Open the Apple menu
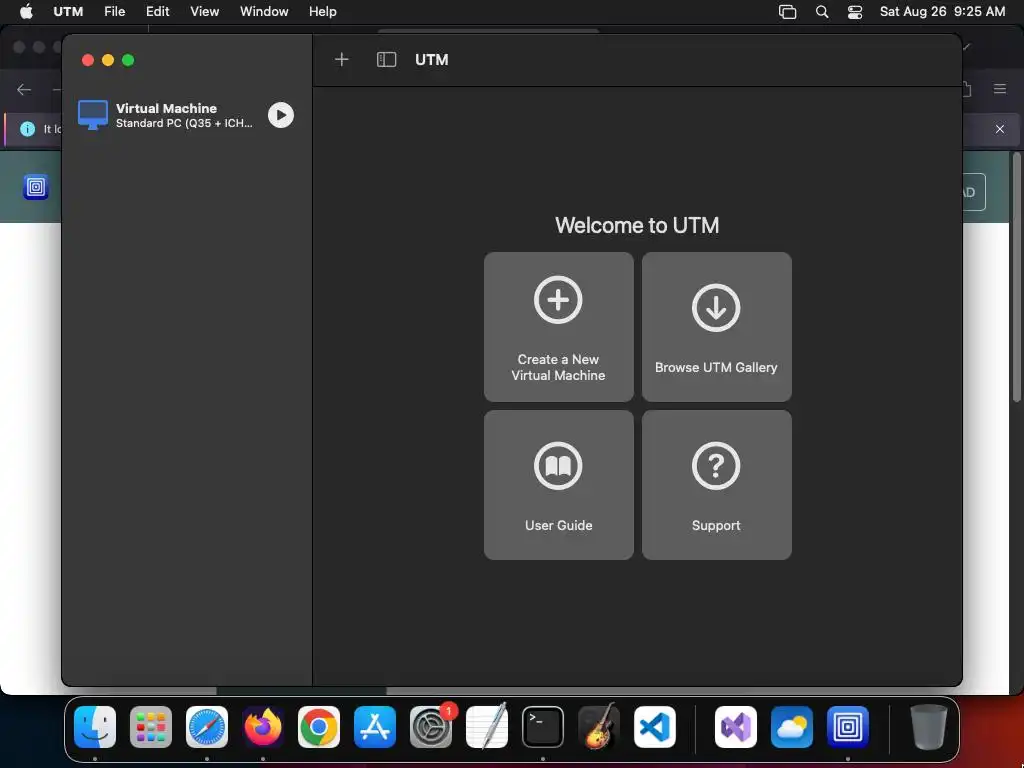This screenshot has width=1024, height=768. pos(26,12)
